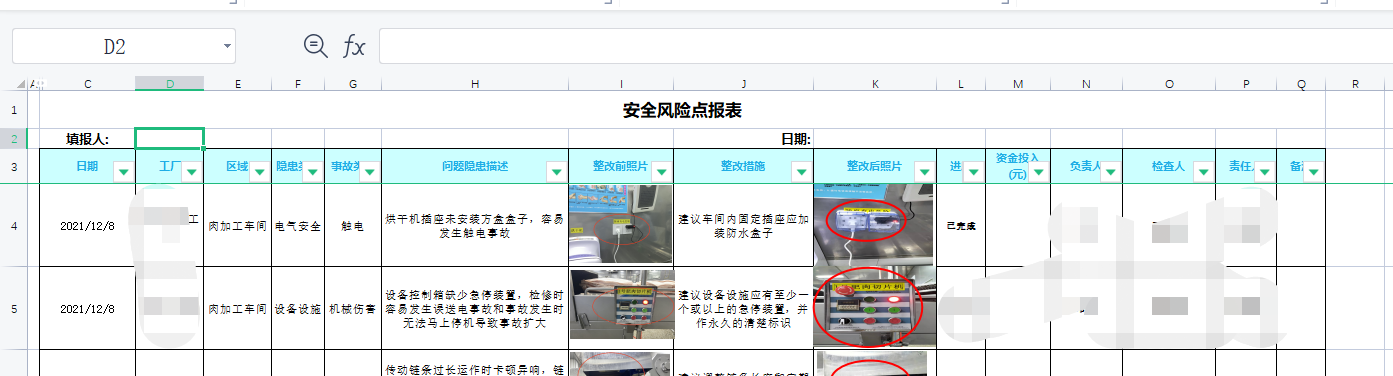1393x376 pixels.
Task: Open the 资金投入(元) filter dropdown
Action: point(1039,172)
